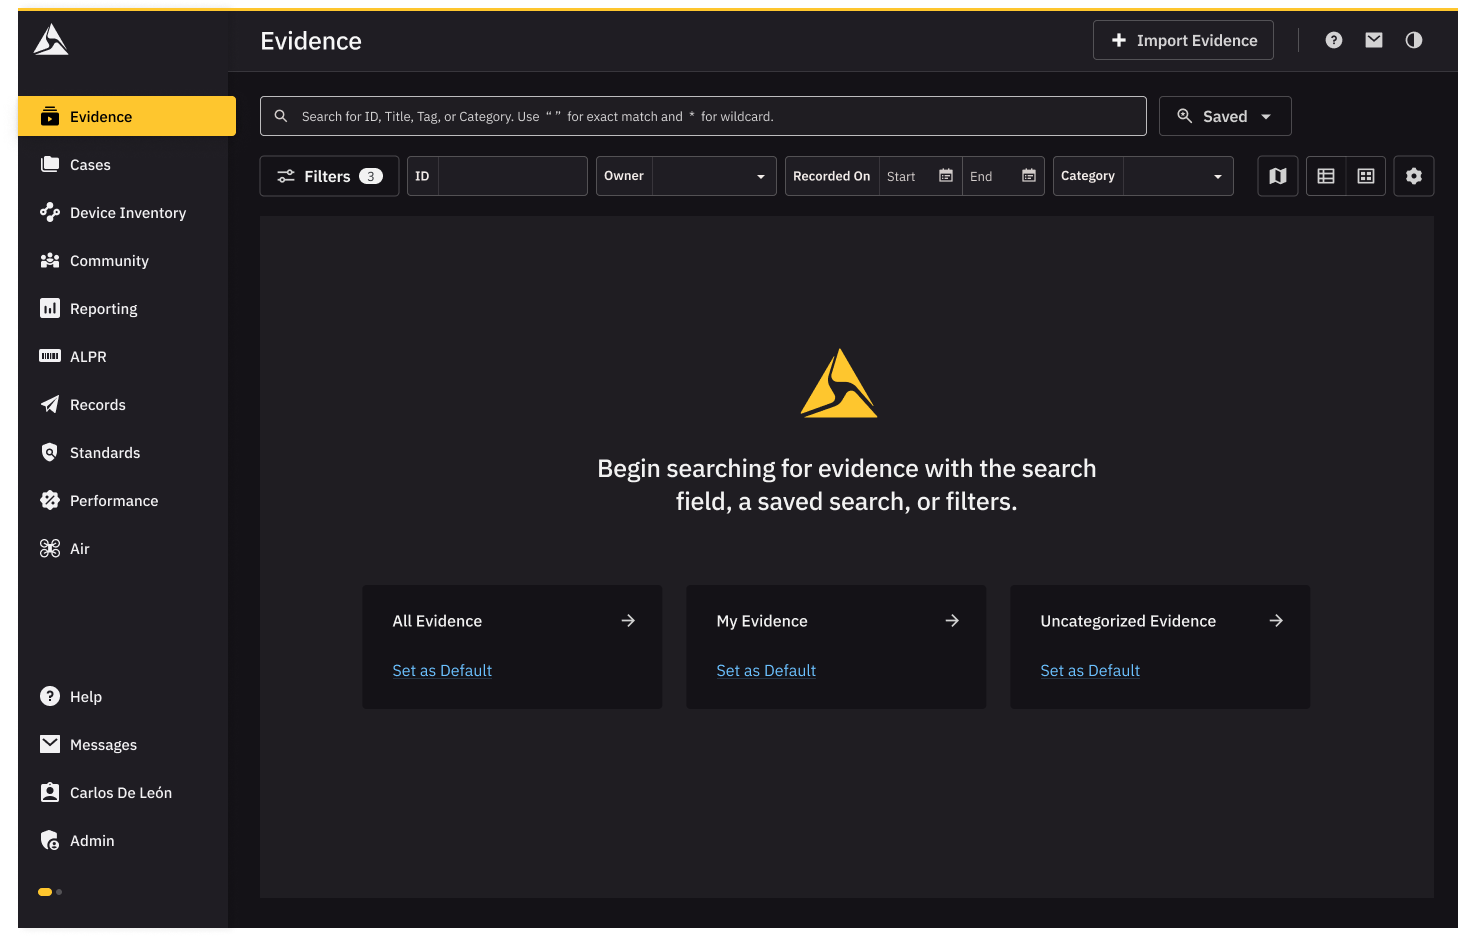Switch to the map view of evidence

pyautogui.click(x=1277, y=175)
